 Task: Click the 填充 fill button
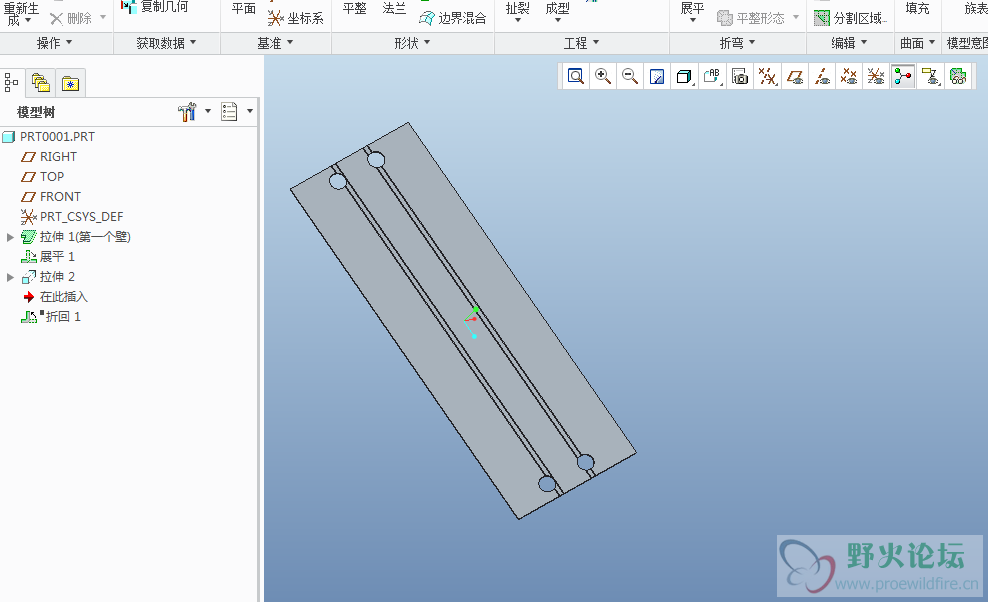[917, 8]
